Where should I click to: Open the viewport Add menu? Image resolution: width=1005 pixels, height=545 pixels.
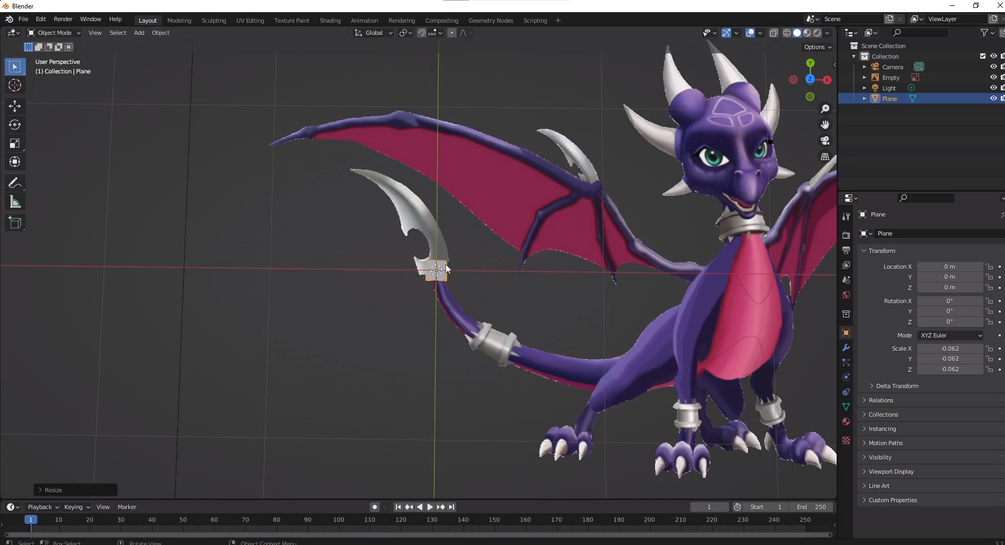[139, 33]
